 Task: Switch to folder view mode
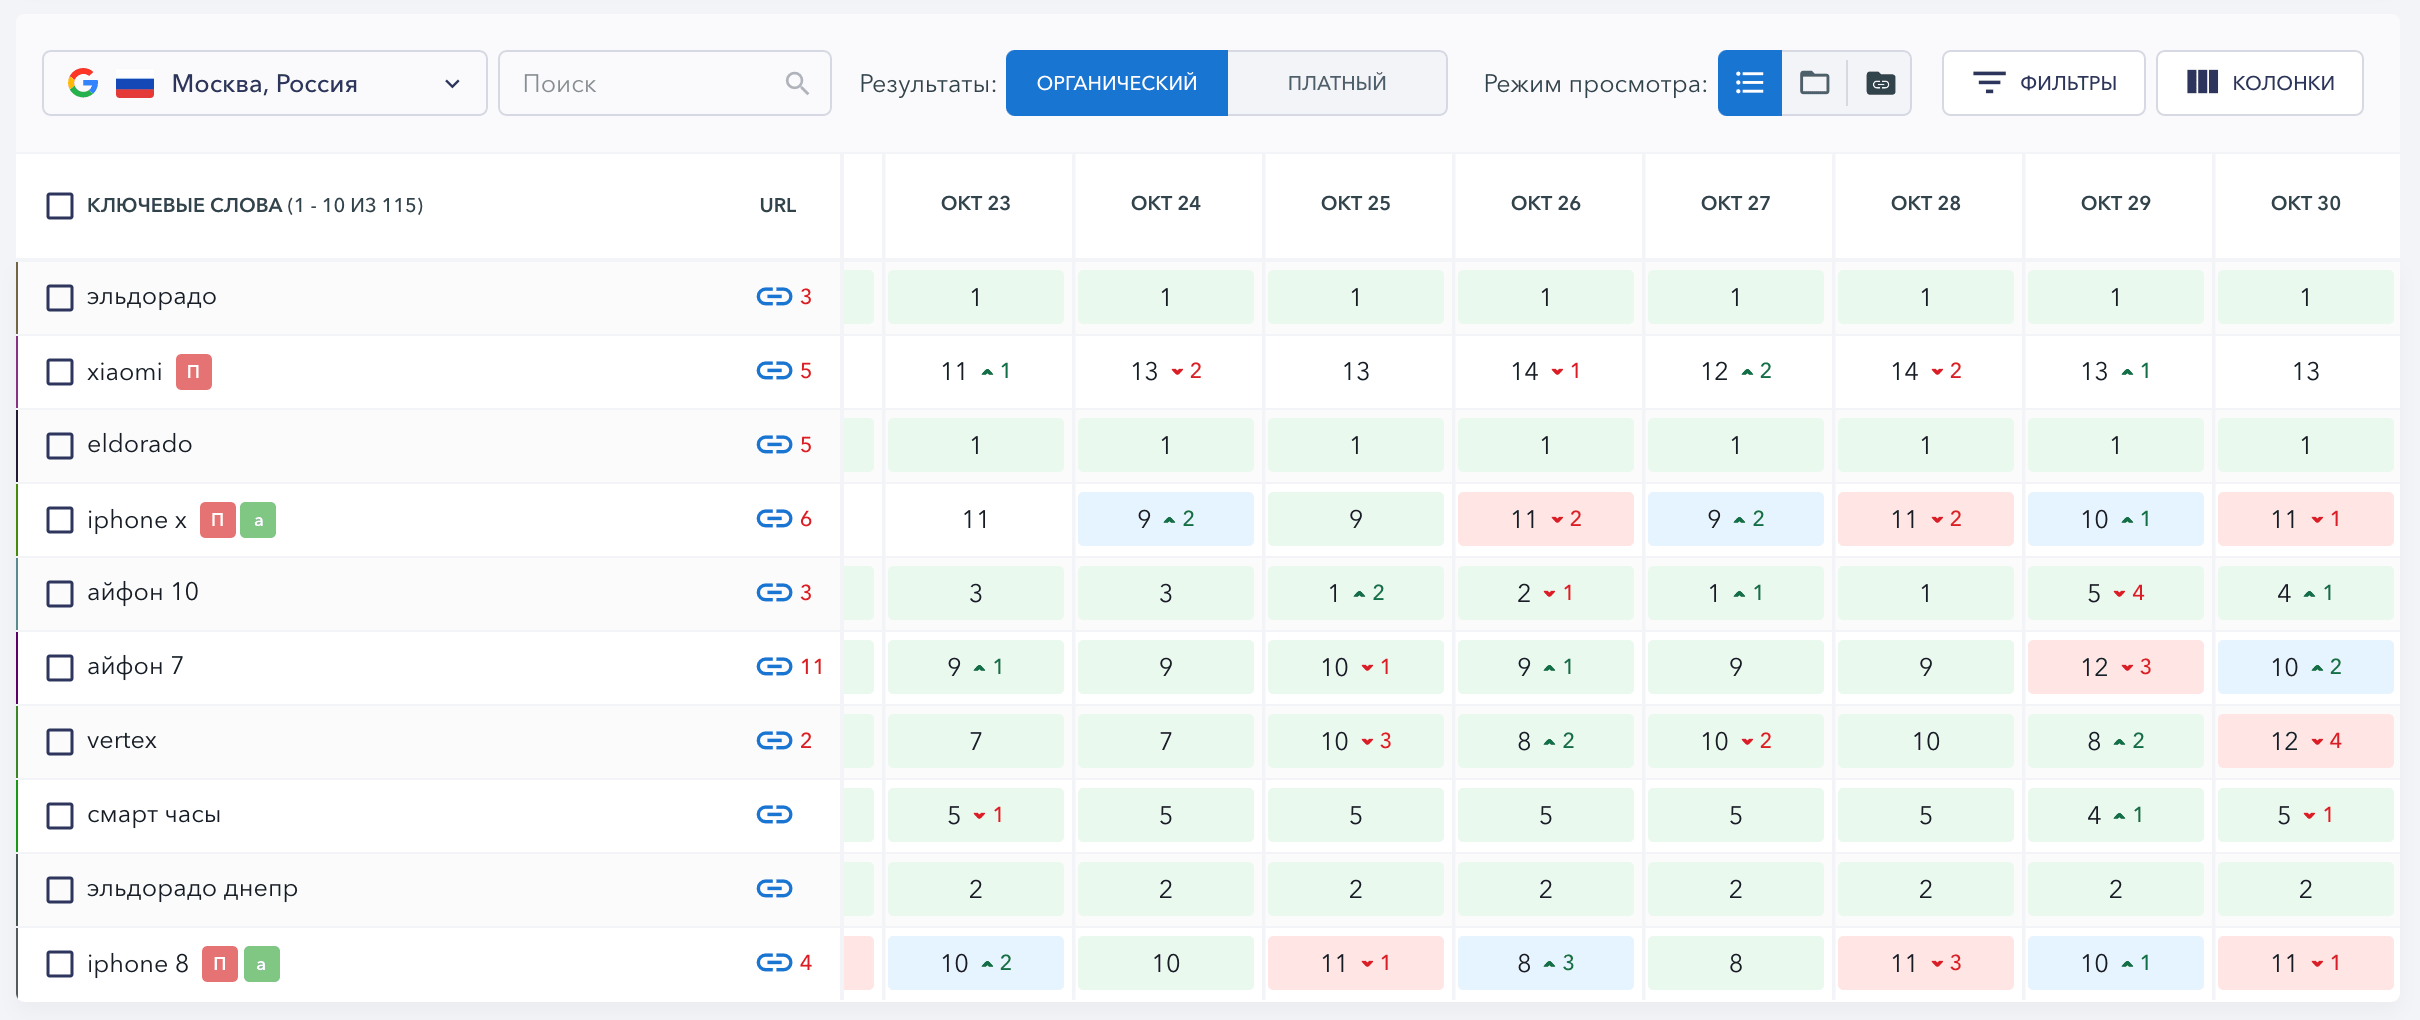click(x=1814, y=83)
